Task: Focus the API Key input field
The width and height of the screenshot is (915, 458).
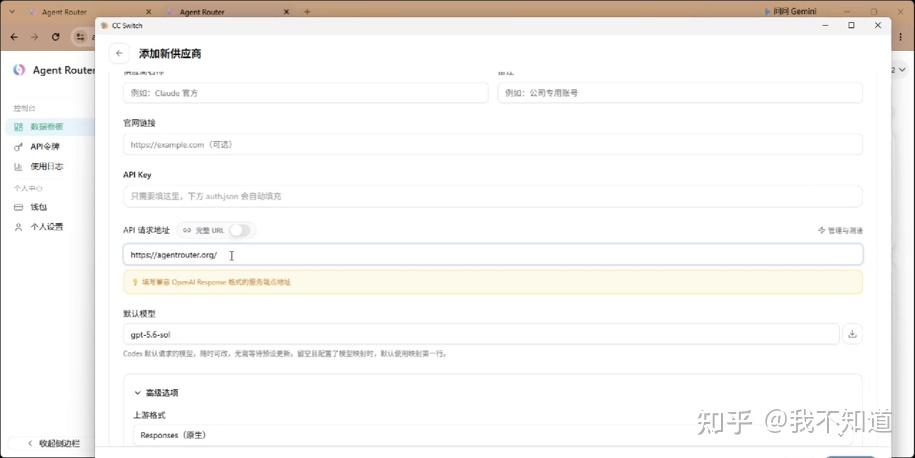Action: 493,196
